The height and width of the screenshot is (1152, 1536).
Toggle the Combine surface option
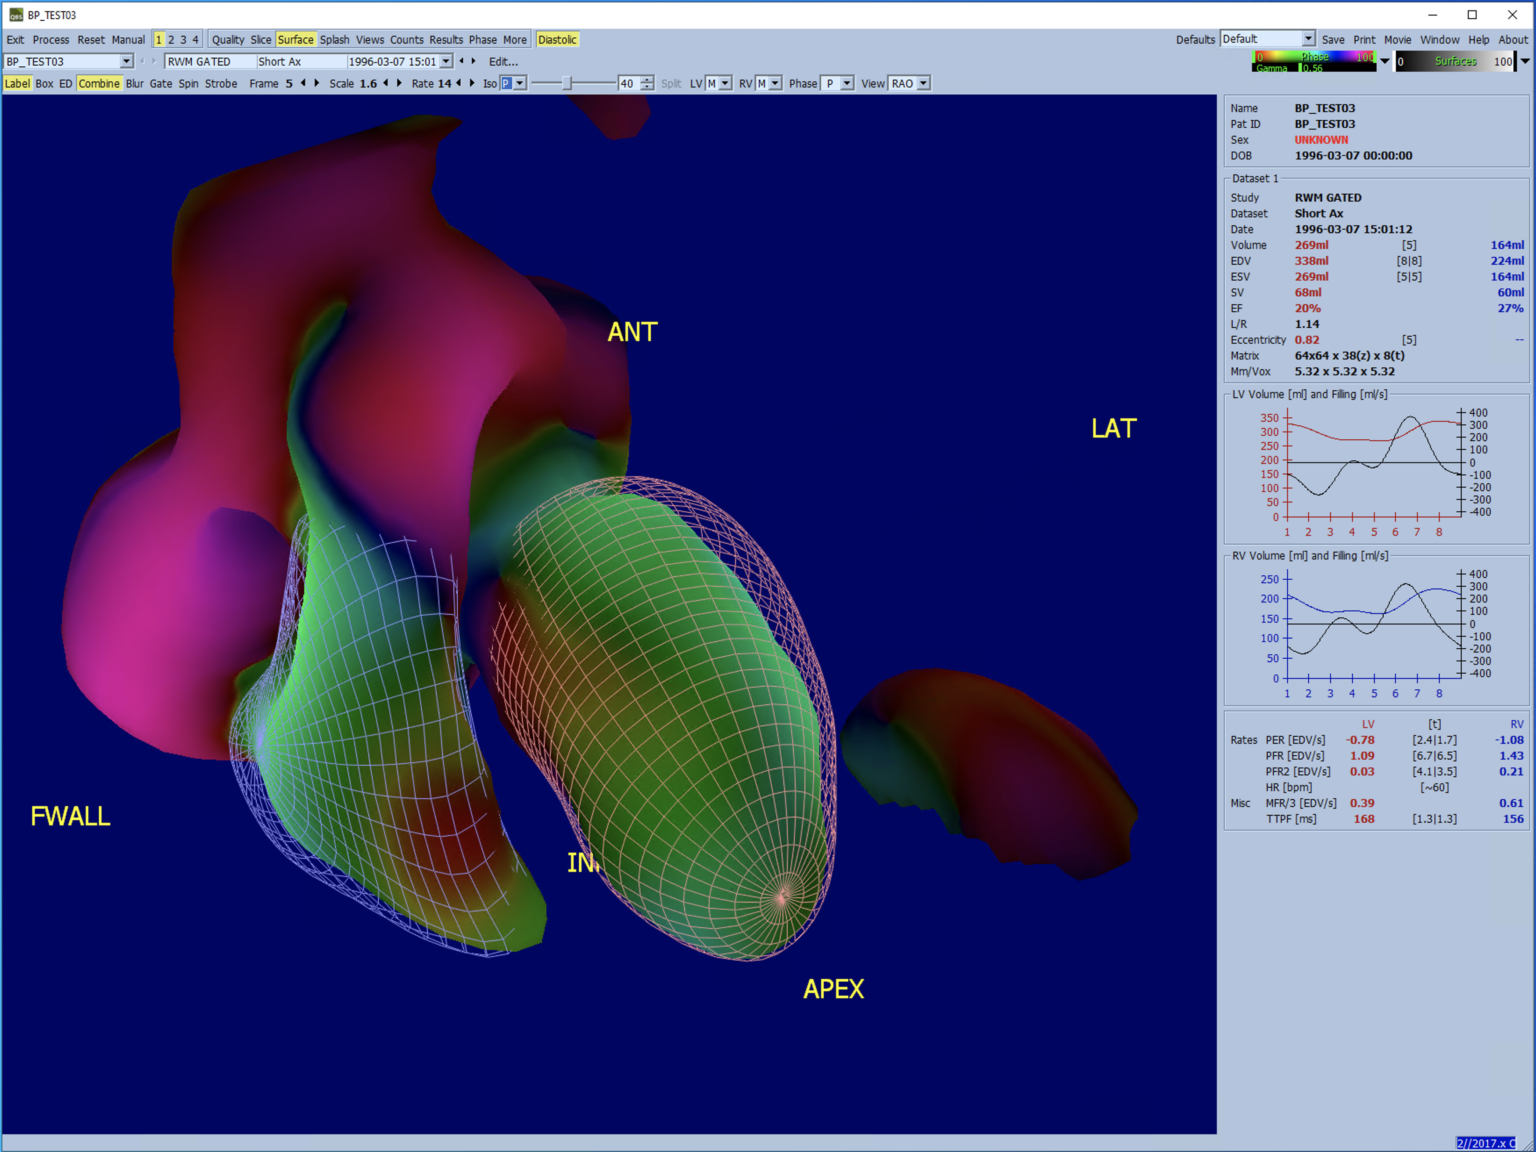(98, 83)
